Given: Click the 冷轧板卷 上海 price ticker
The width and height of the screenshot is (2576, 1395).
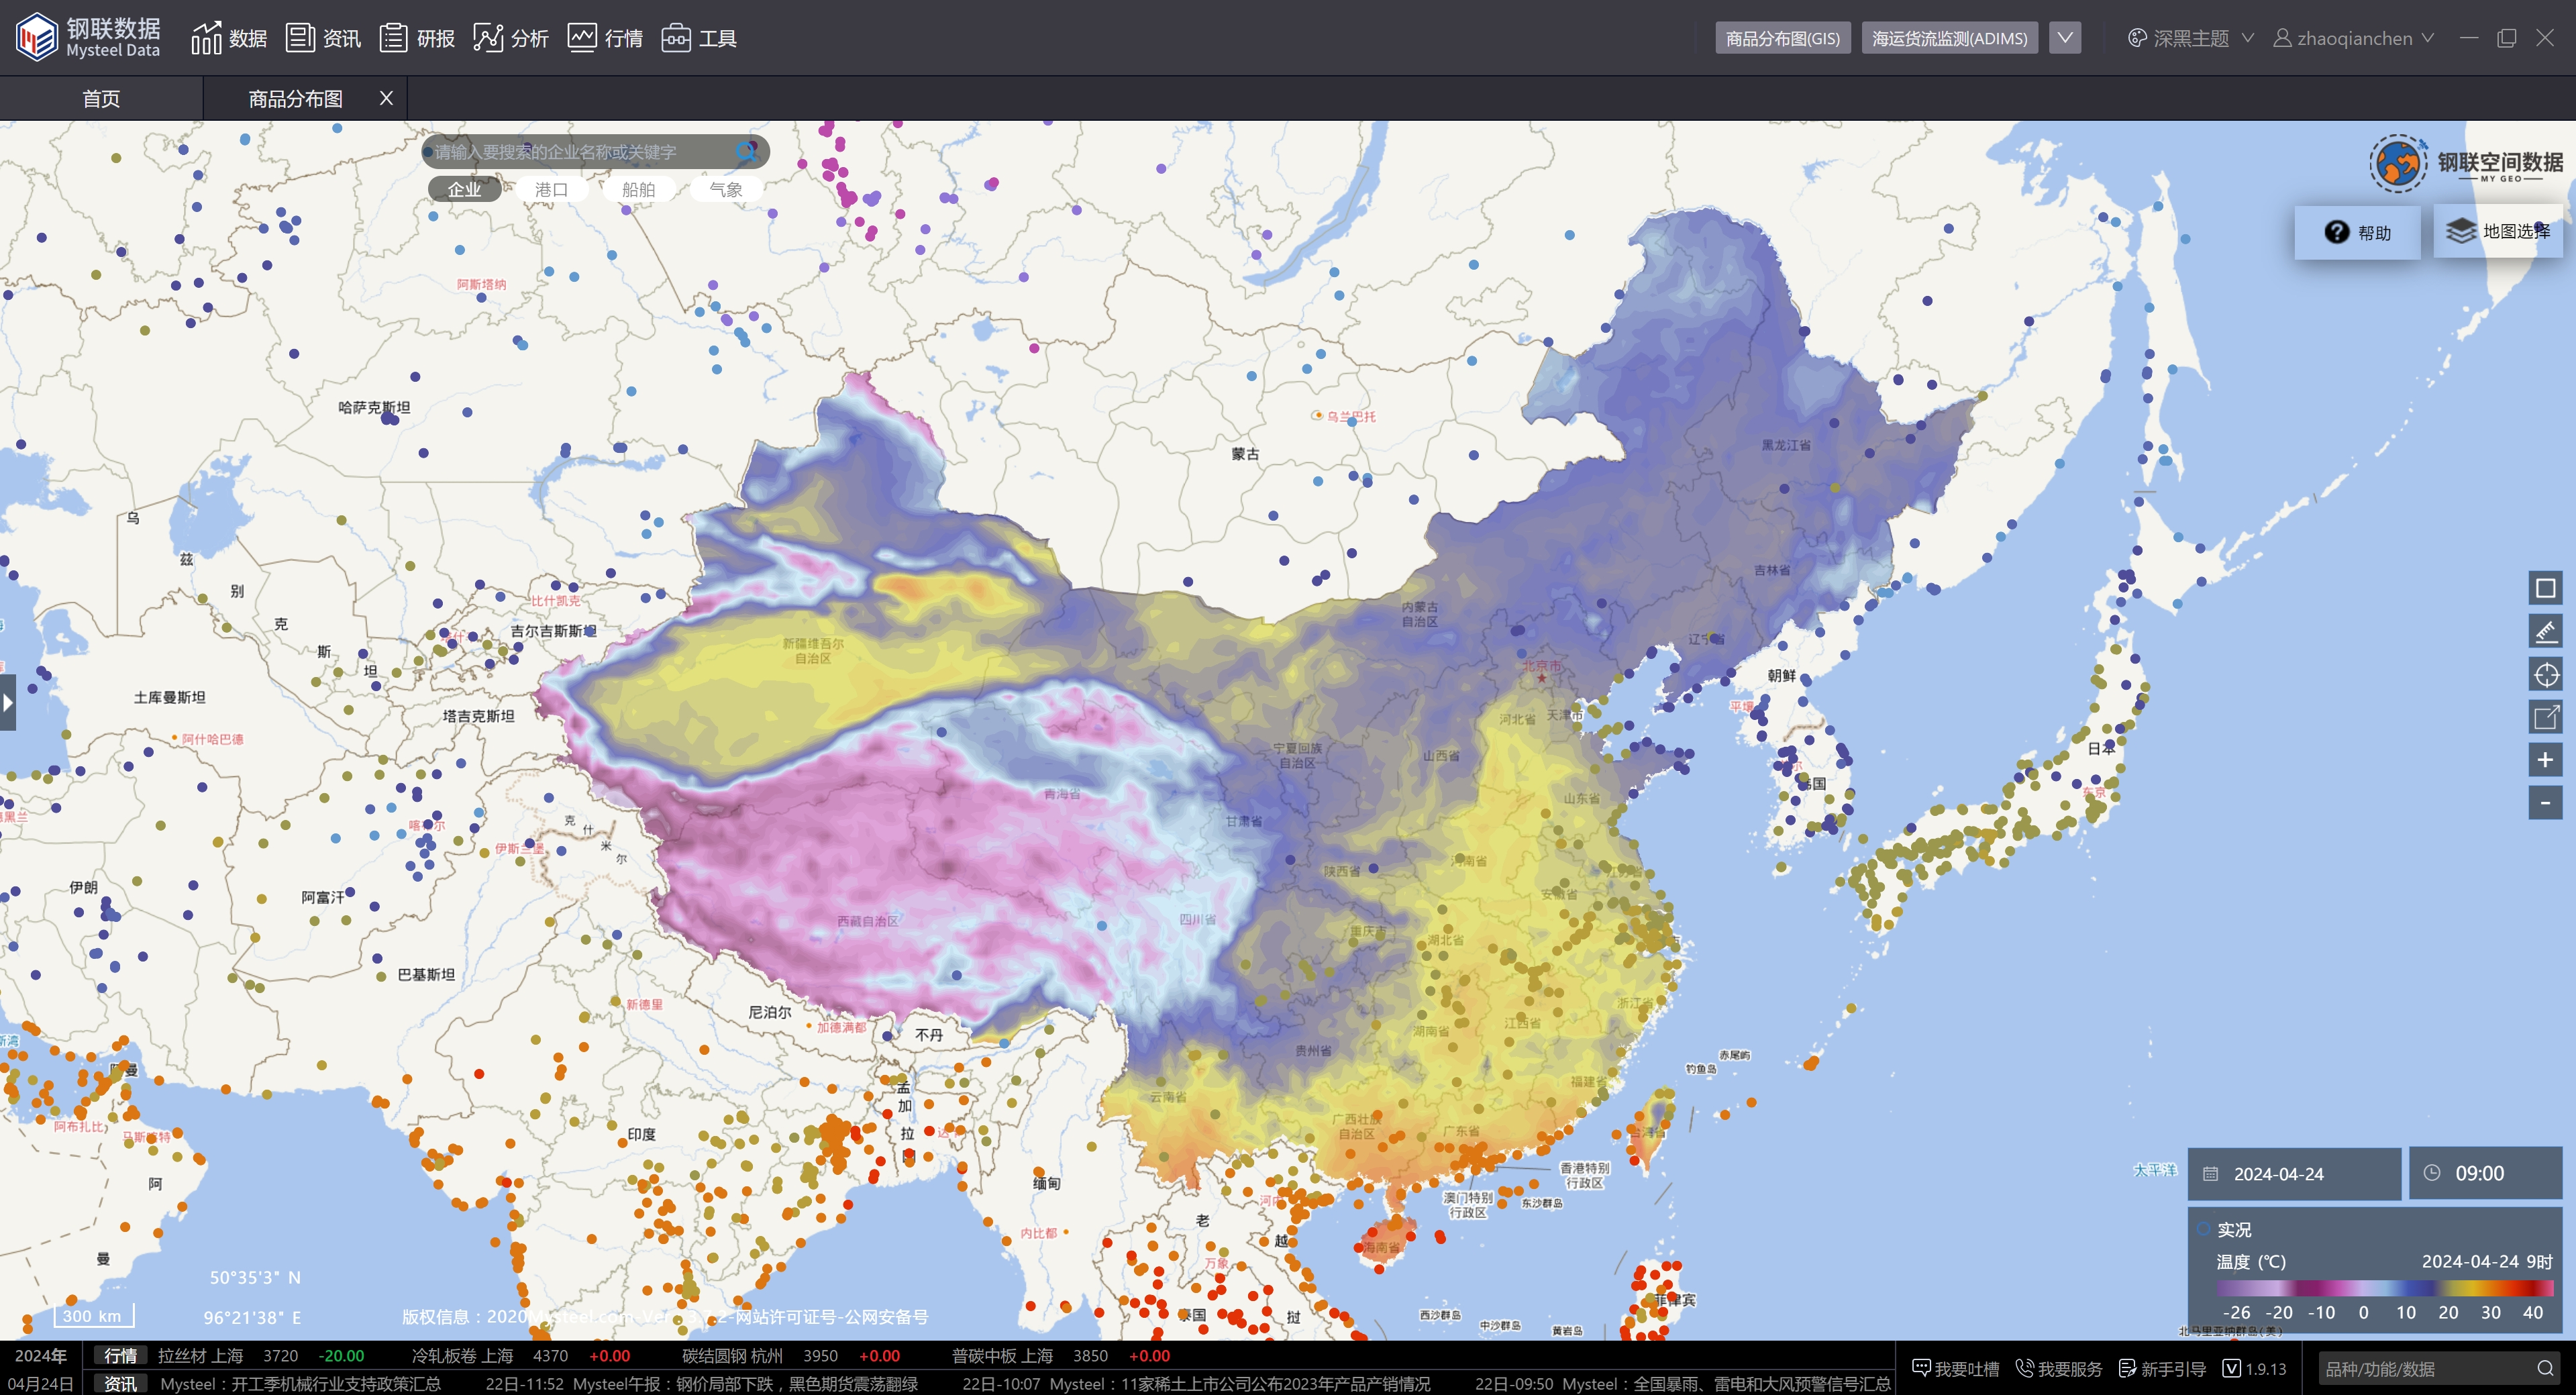Looking at the screenshot, I should [x=521, y=1356].
